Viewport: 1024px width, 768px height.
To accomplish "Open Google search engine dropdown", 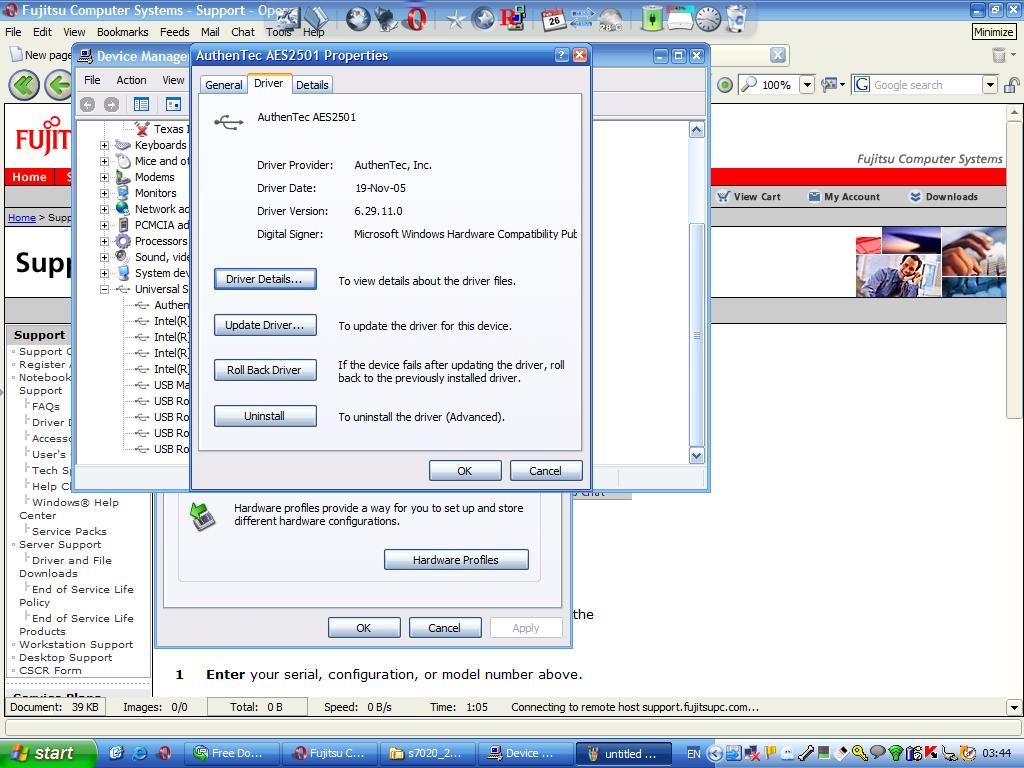I will (x=990, y=85).
